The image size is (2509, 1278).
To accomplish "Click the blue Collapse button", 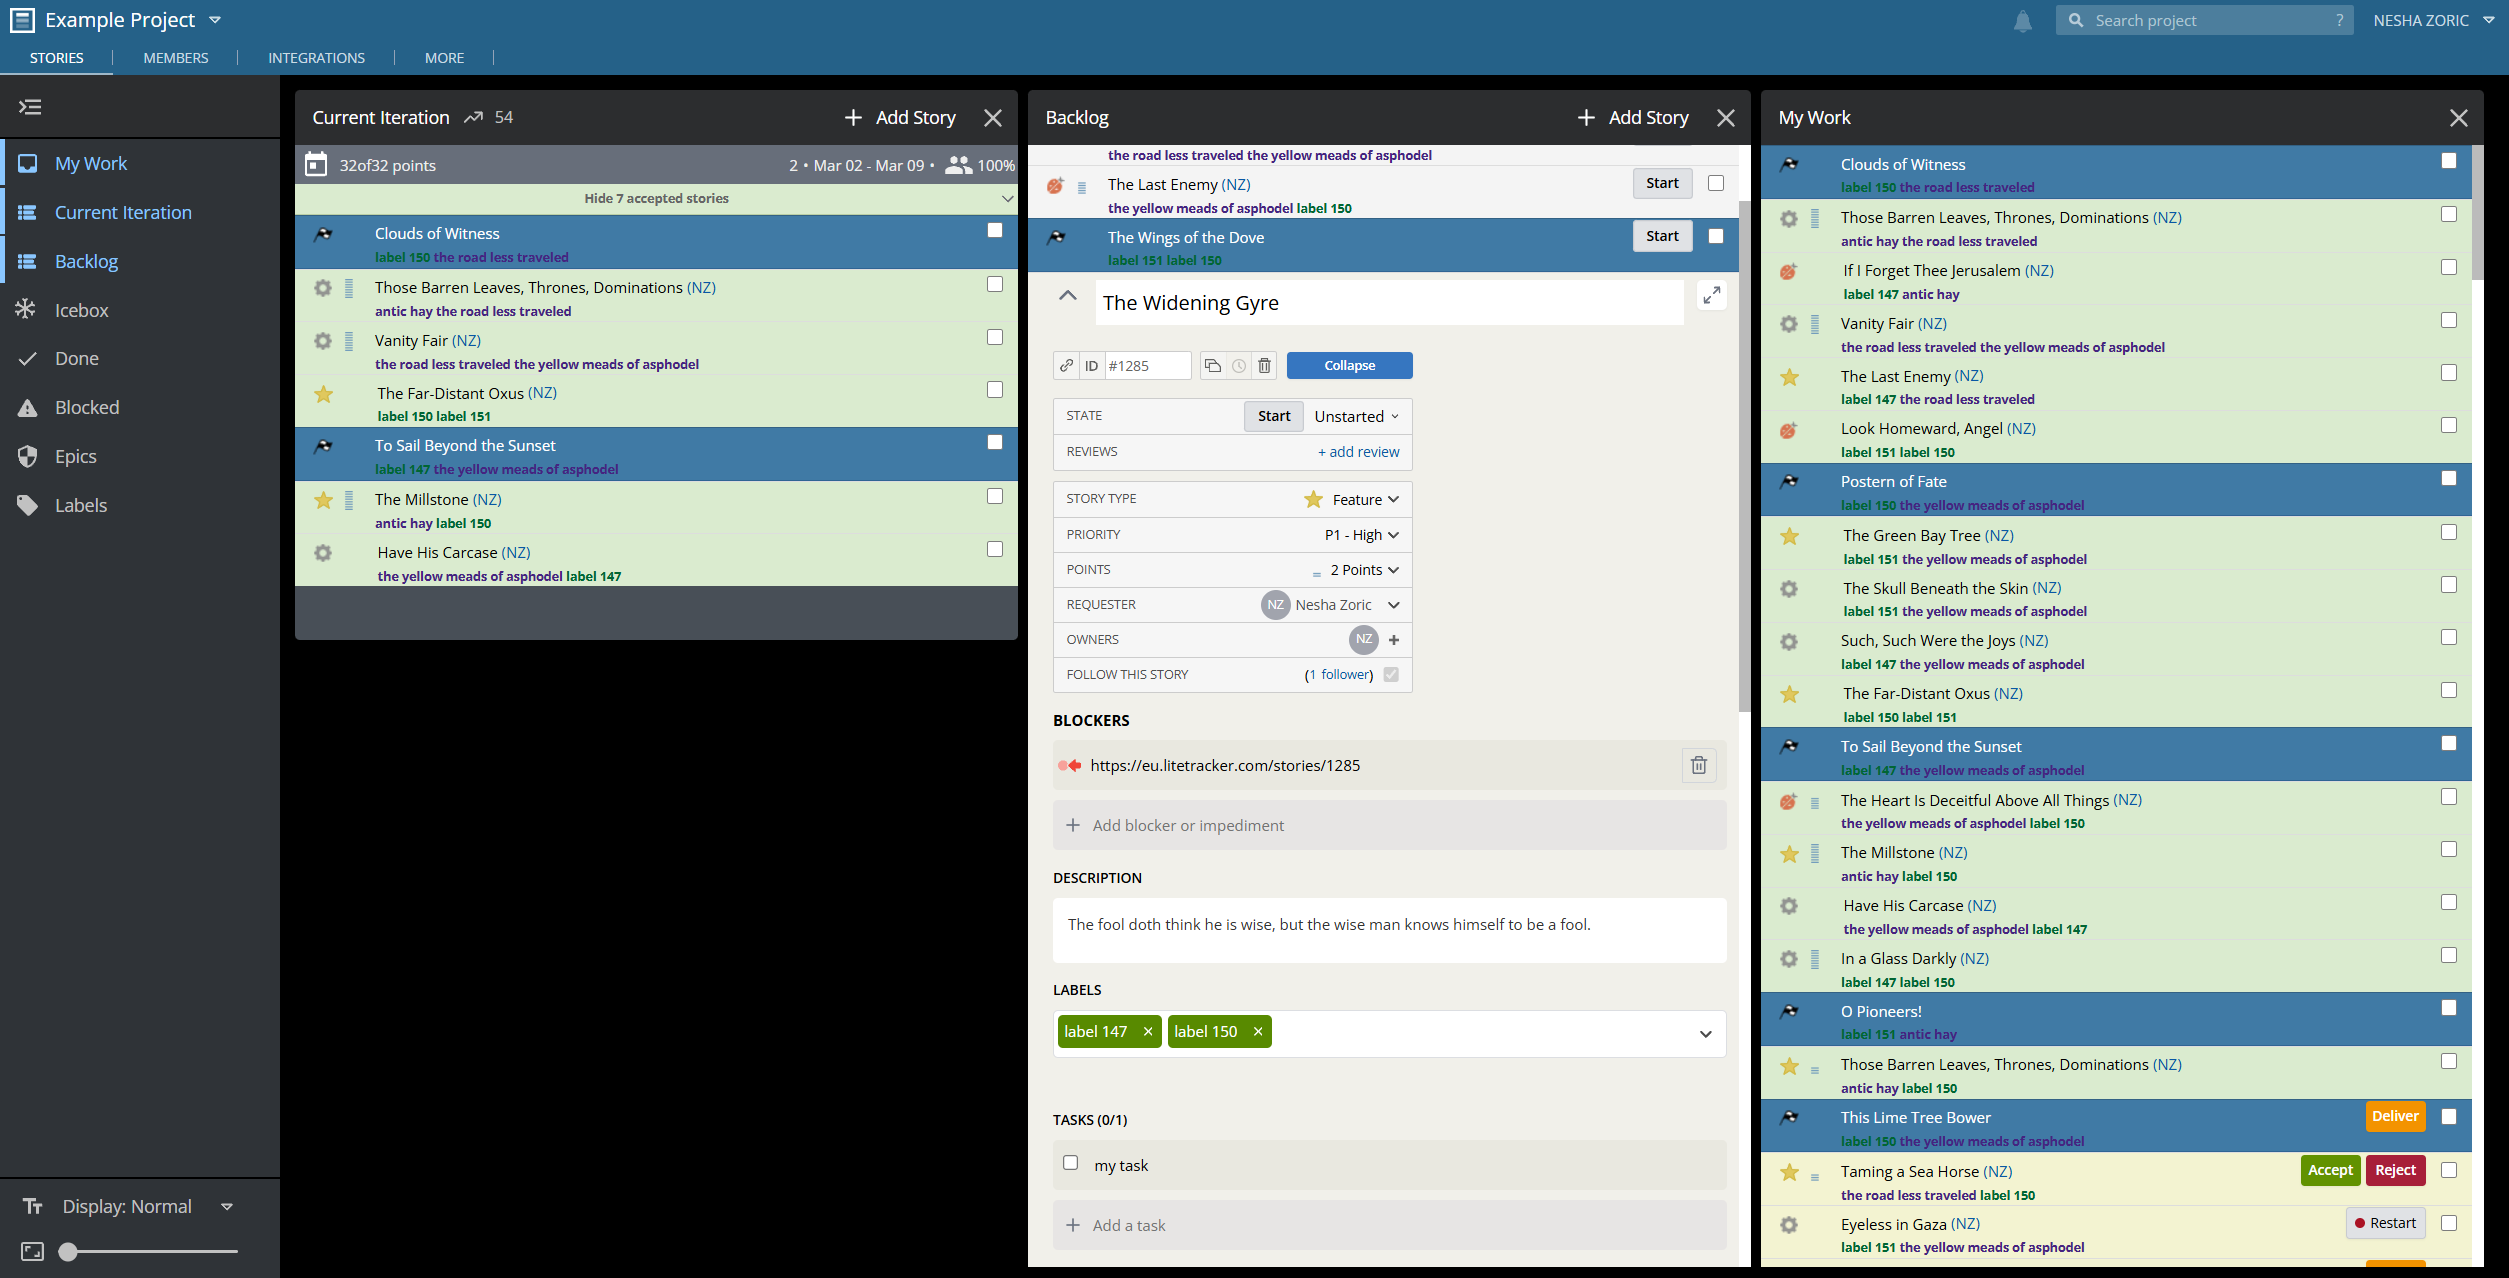I will pos(1350,366).
